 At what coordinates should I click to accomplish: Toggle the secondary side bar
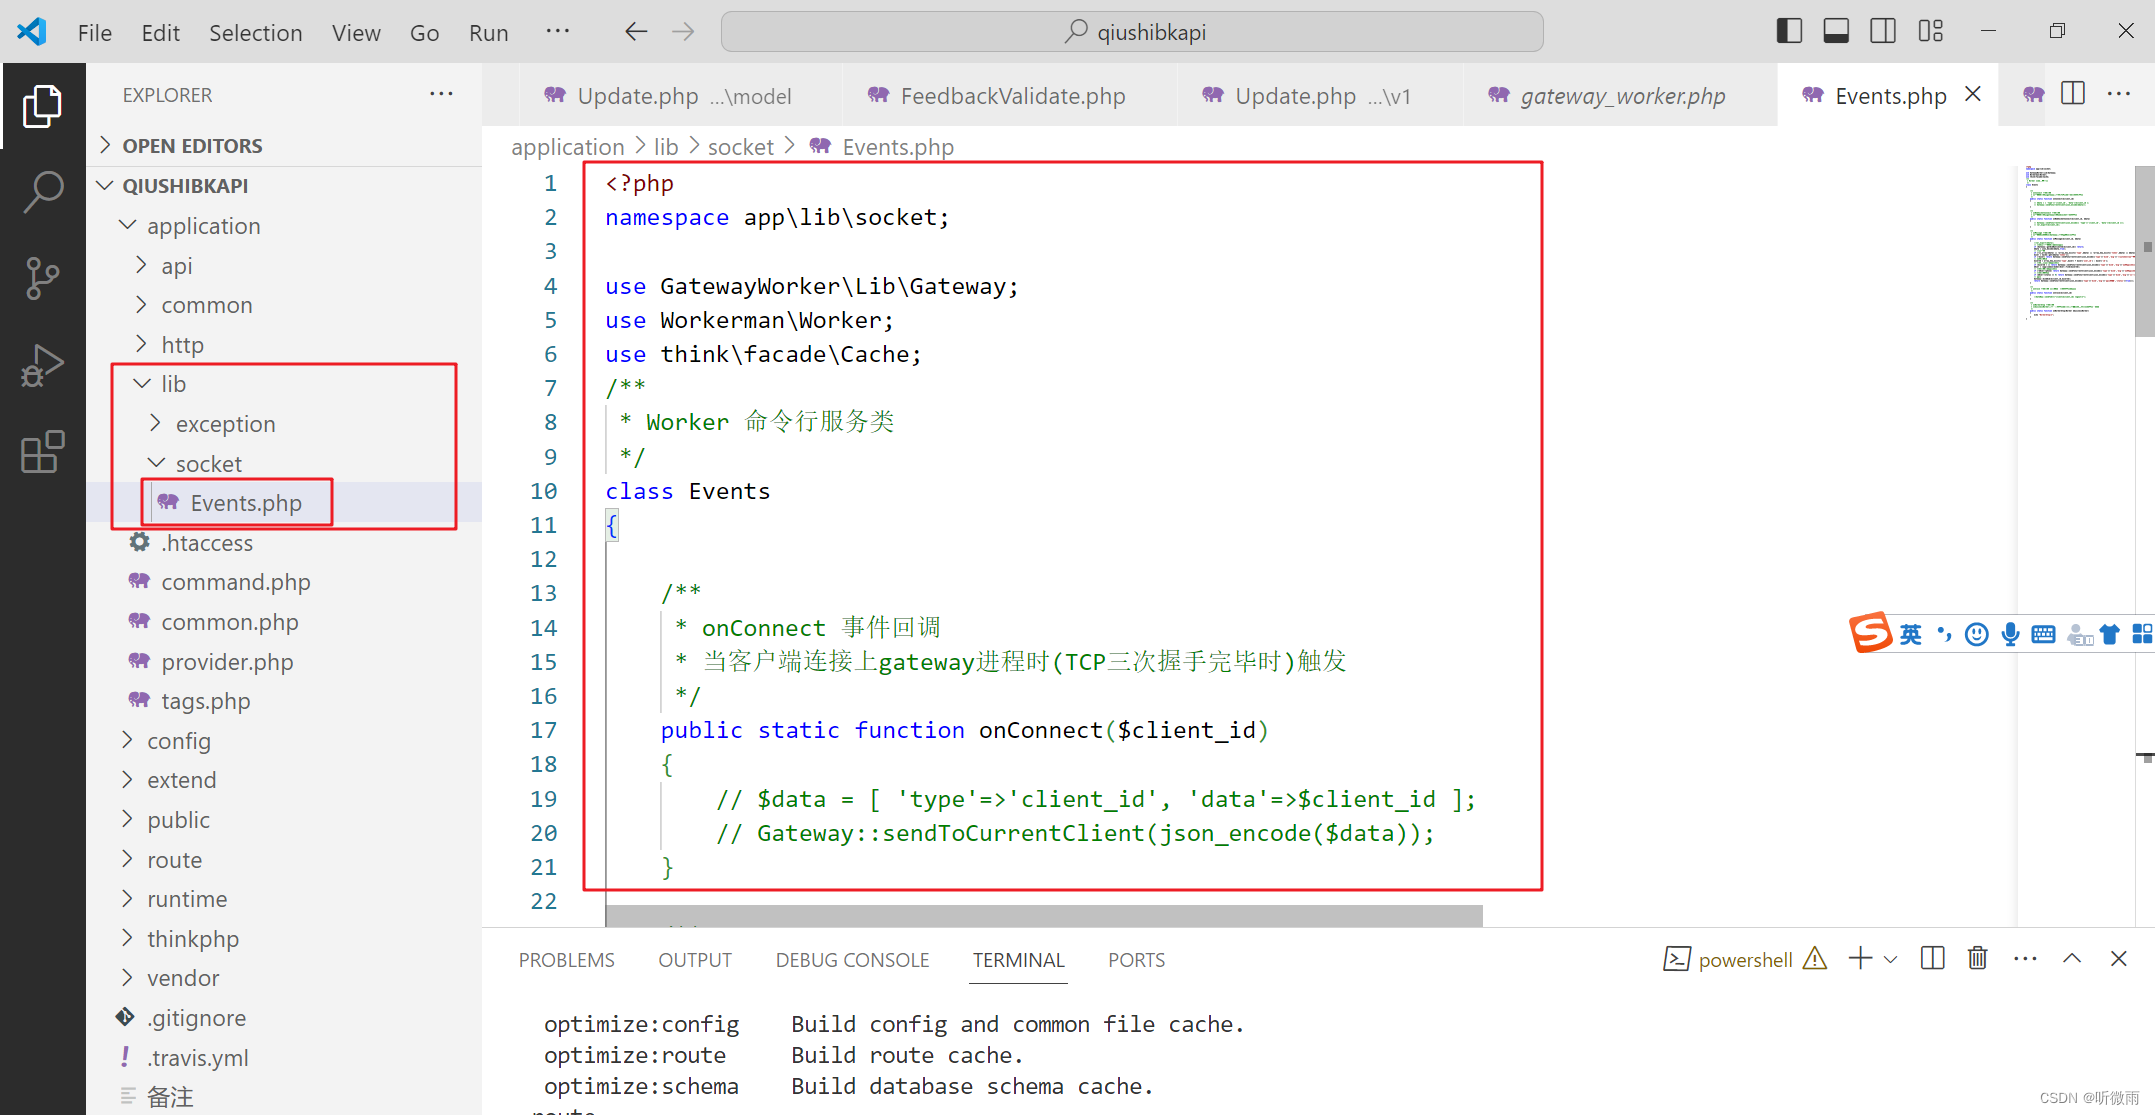1882,31
